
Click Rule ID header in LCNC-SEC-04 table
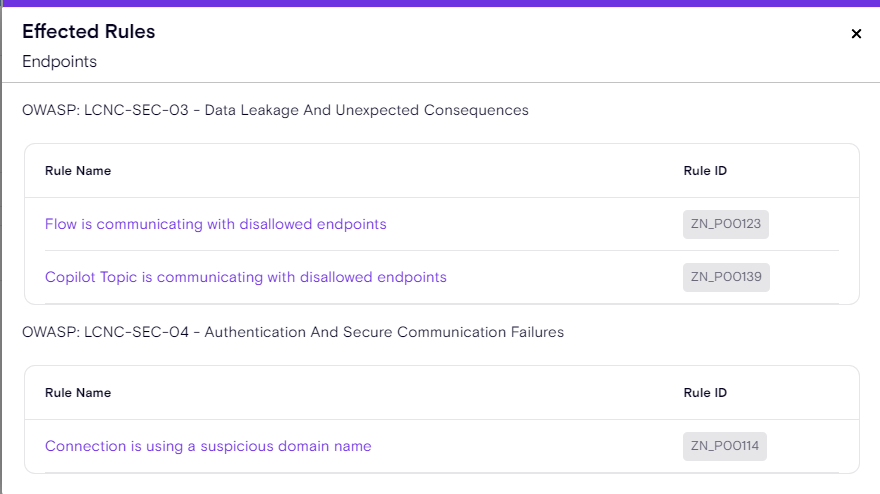click(705, 393)
